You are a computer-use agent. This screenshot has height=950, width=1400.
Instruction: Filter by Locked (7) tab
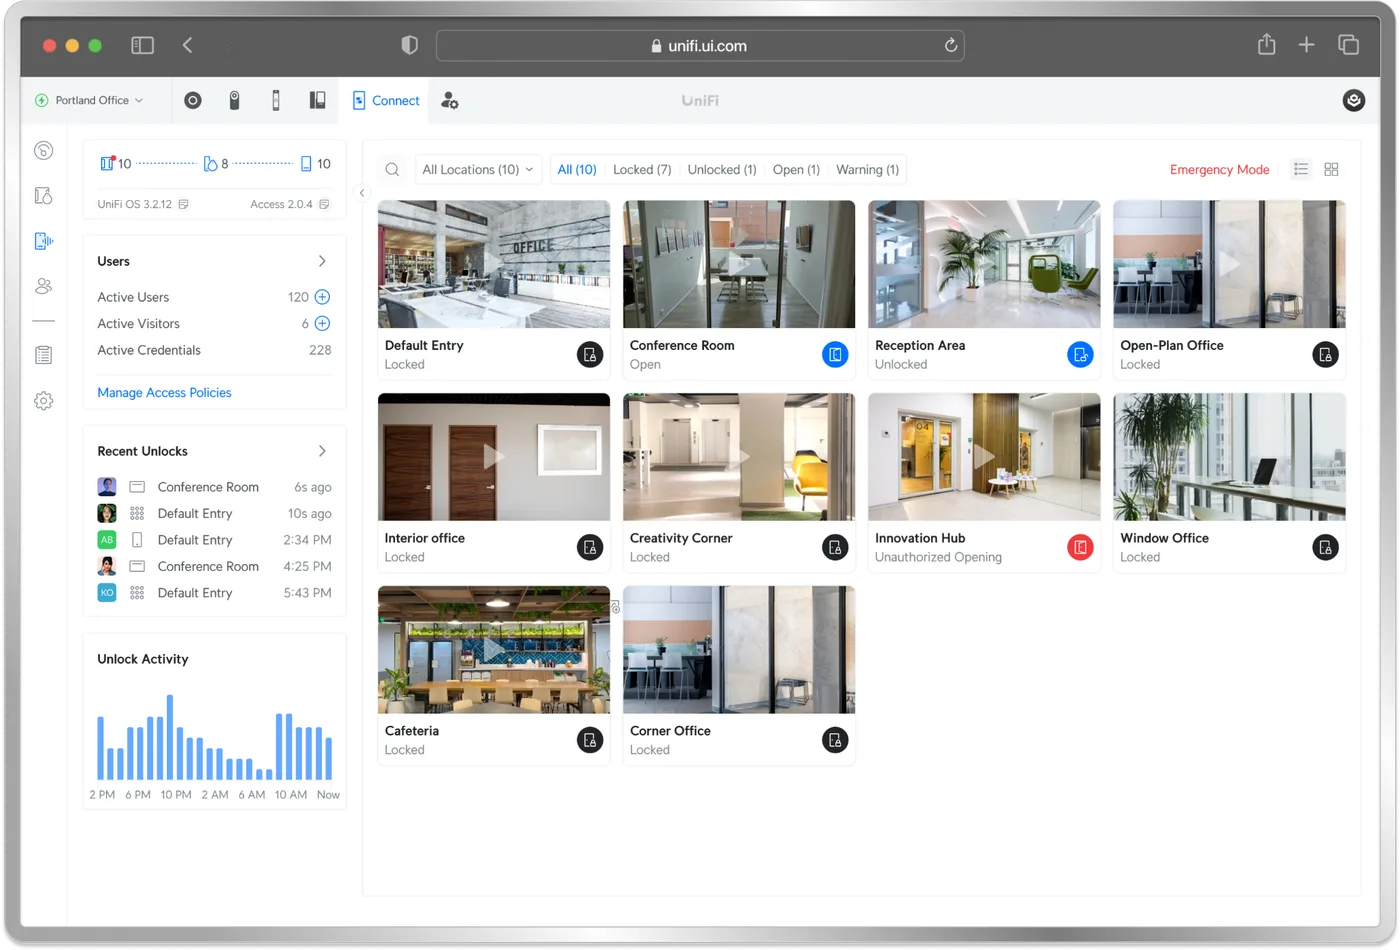pos(642,170)
